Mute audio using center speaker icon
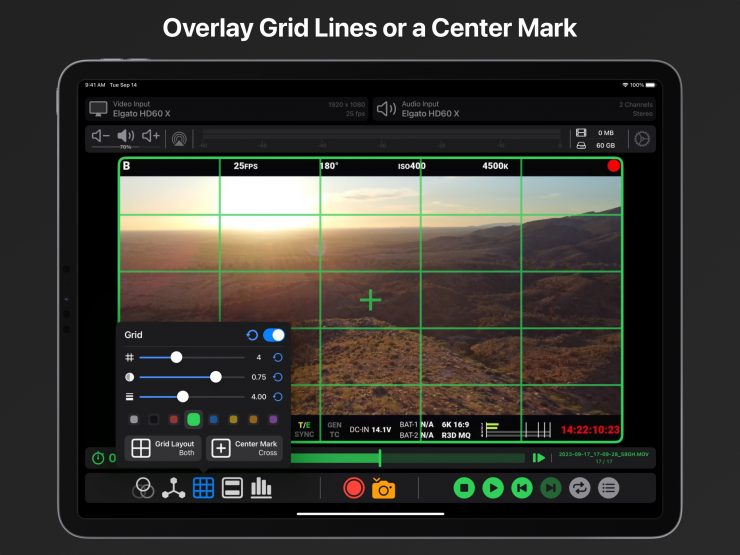This screenshot has width=740, height=555. pyautogui.click(x=126, y=136)
